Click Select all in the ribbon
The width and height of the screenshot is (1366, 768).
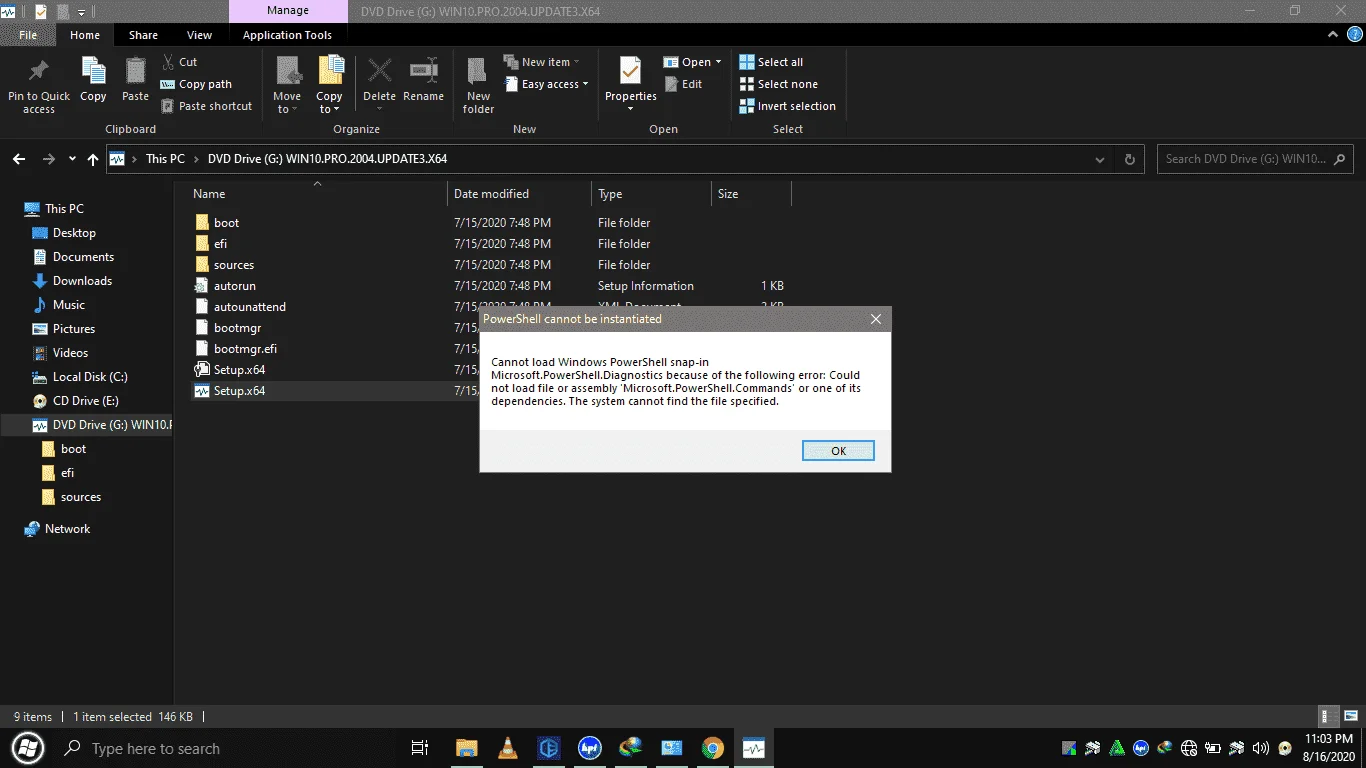pos(771,62)
